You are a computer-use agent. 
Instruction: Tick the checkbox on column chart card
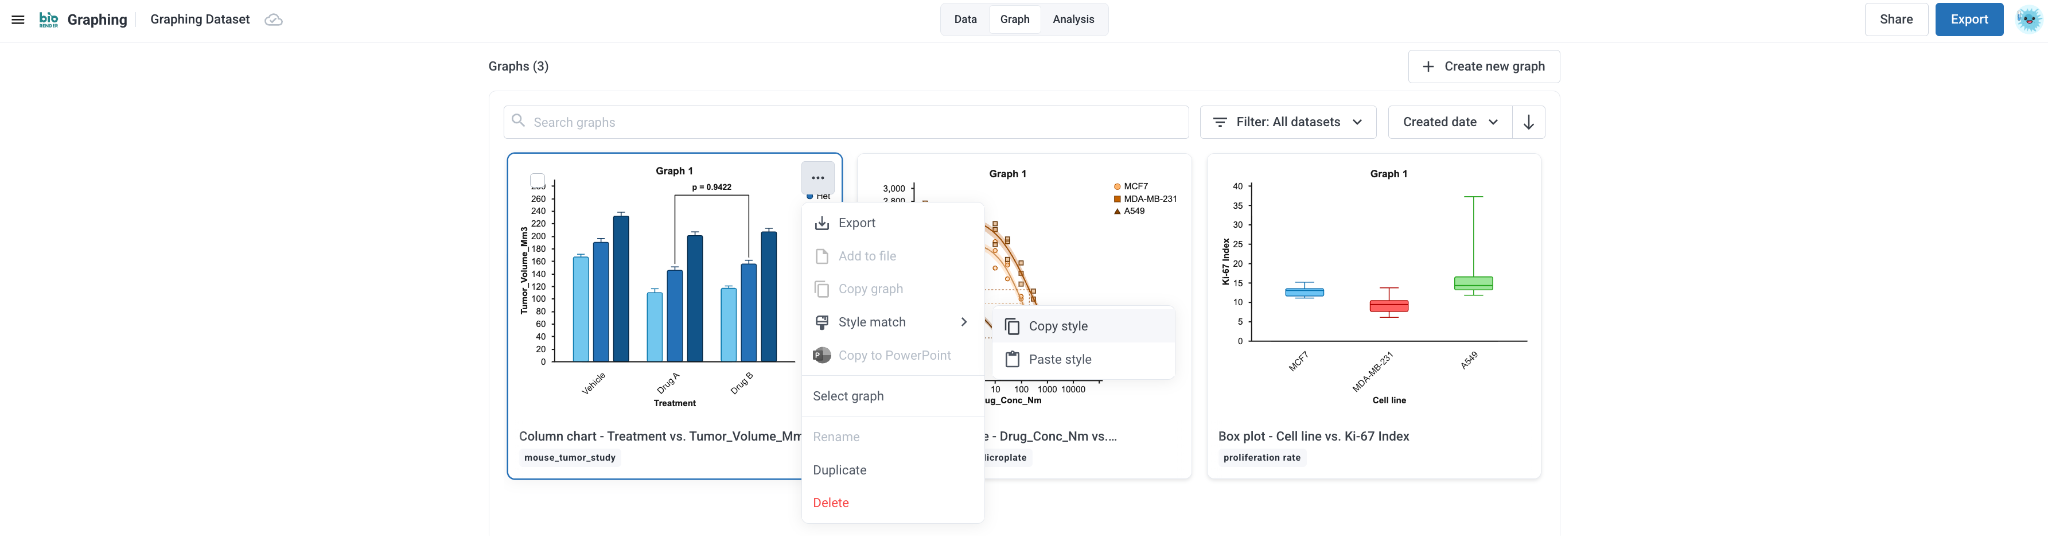[537, 180]
